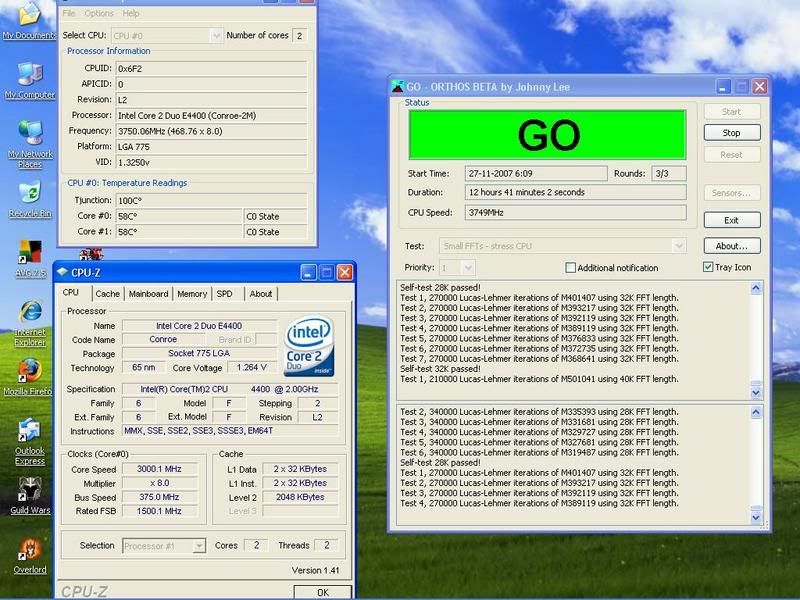Click the Sensors... button
800x600 pixels.
732,193
